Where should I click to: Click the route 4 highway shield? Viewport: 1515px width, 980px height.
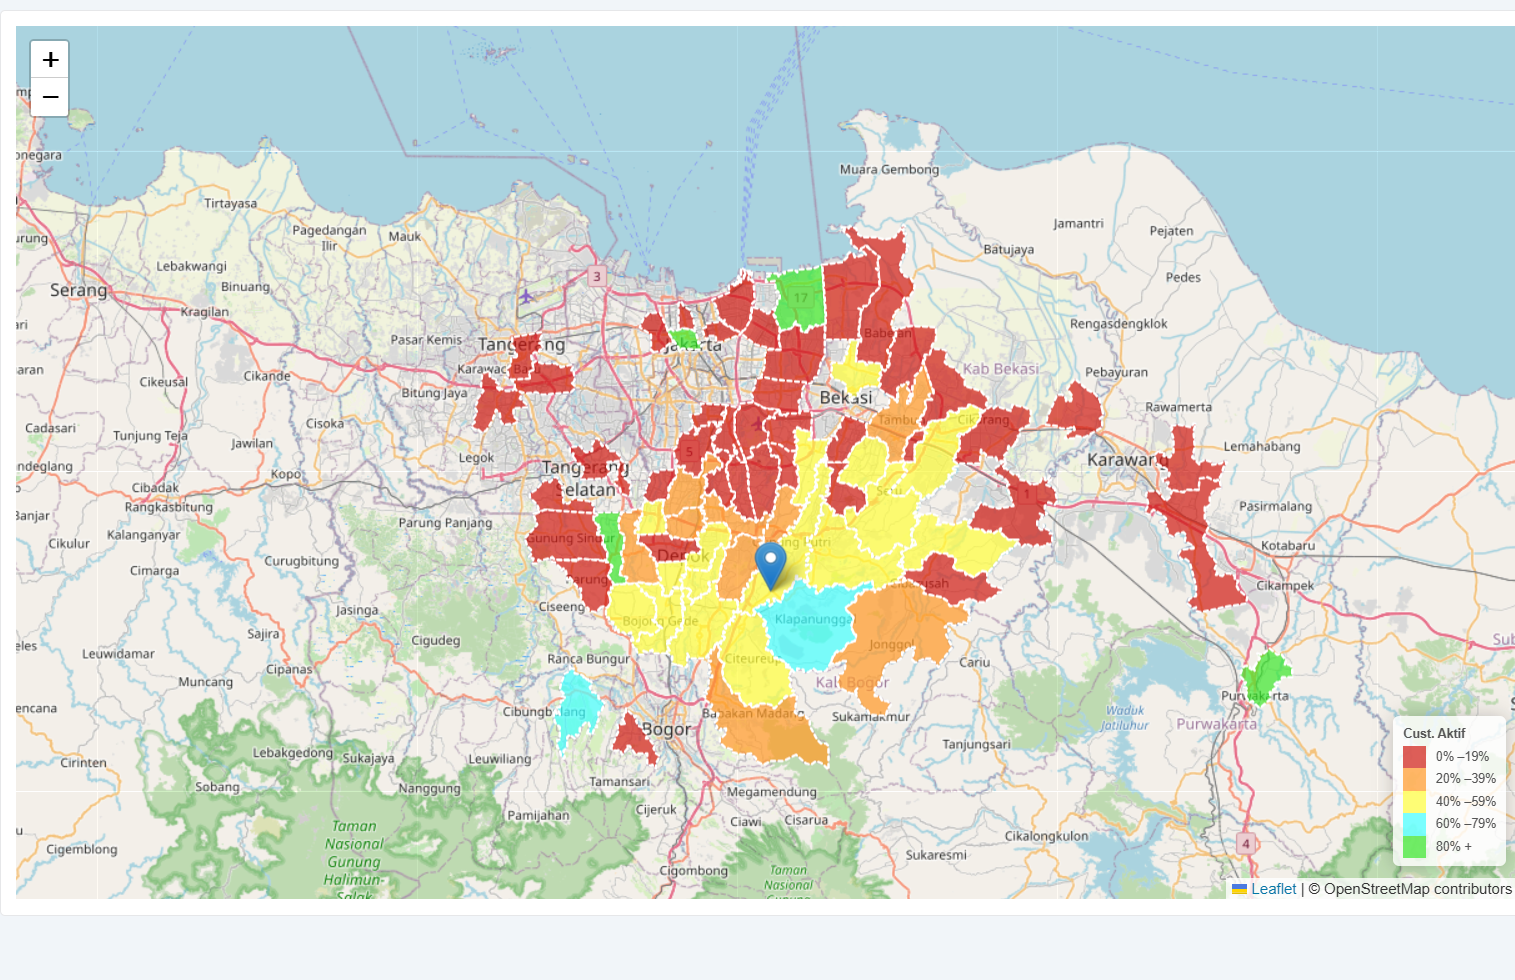[1245, 843]
